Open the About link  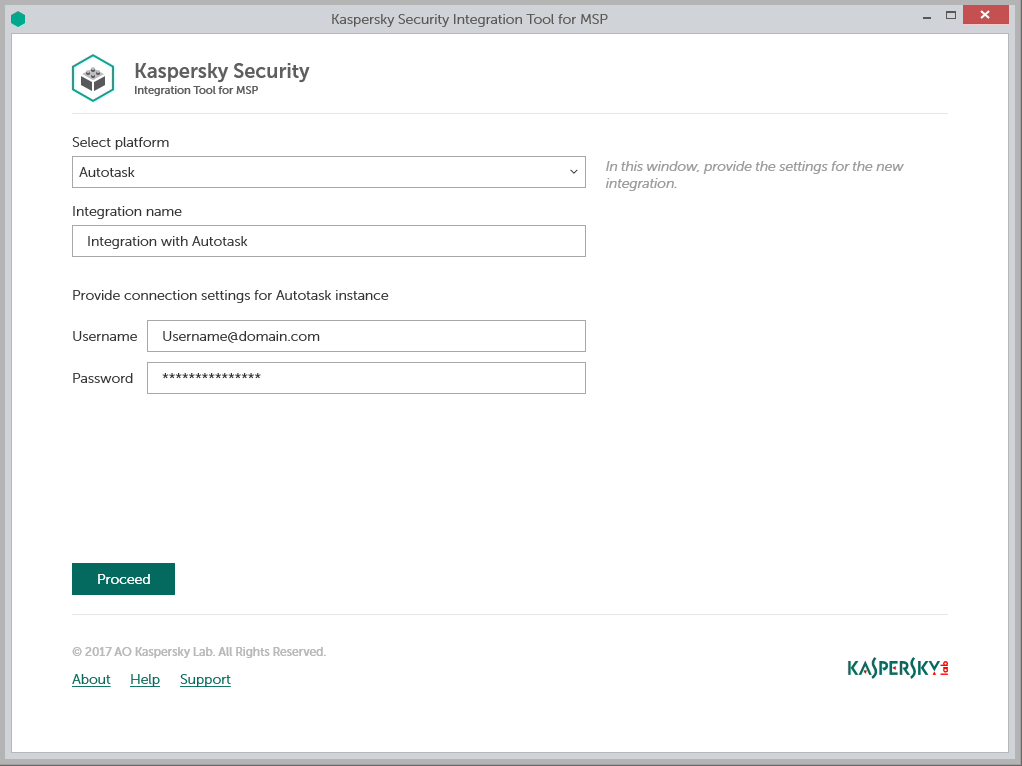[91, 679]
